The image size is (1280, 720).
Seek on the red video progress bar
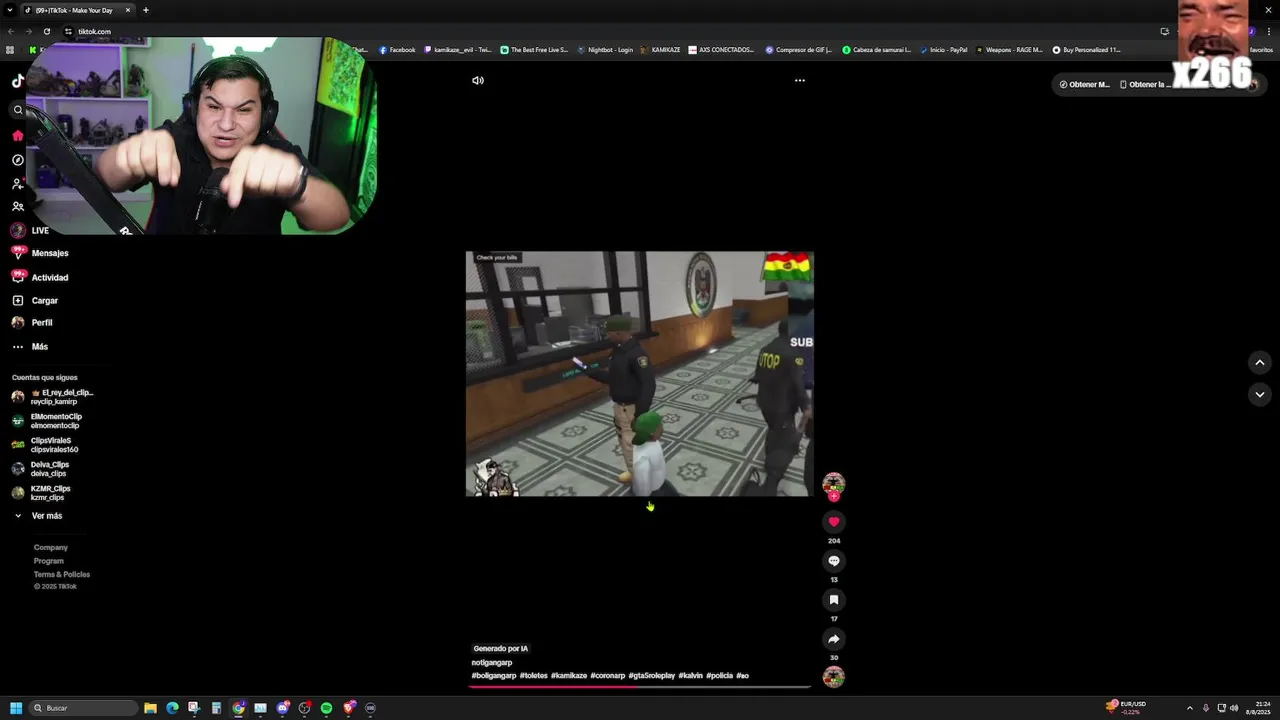[x=640, y=687]
